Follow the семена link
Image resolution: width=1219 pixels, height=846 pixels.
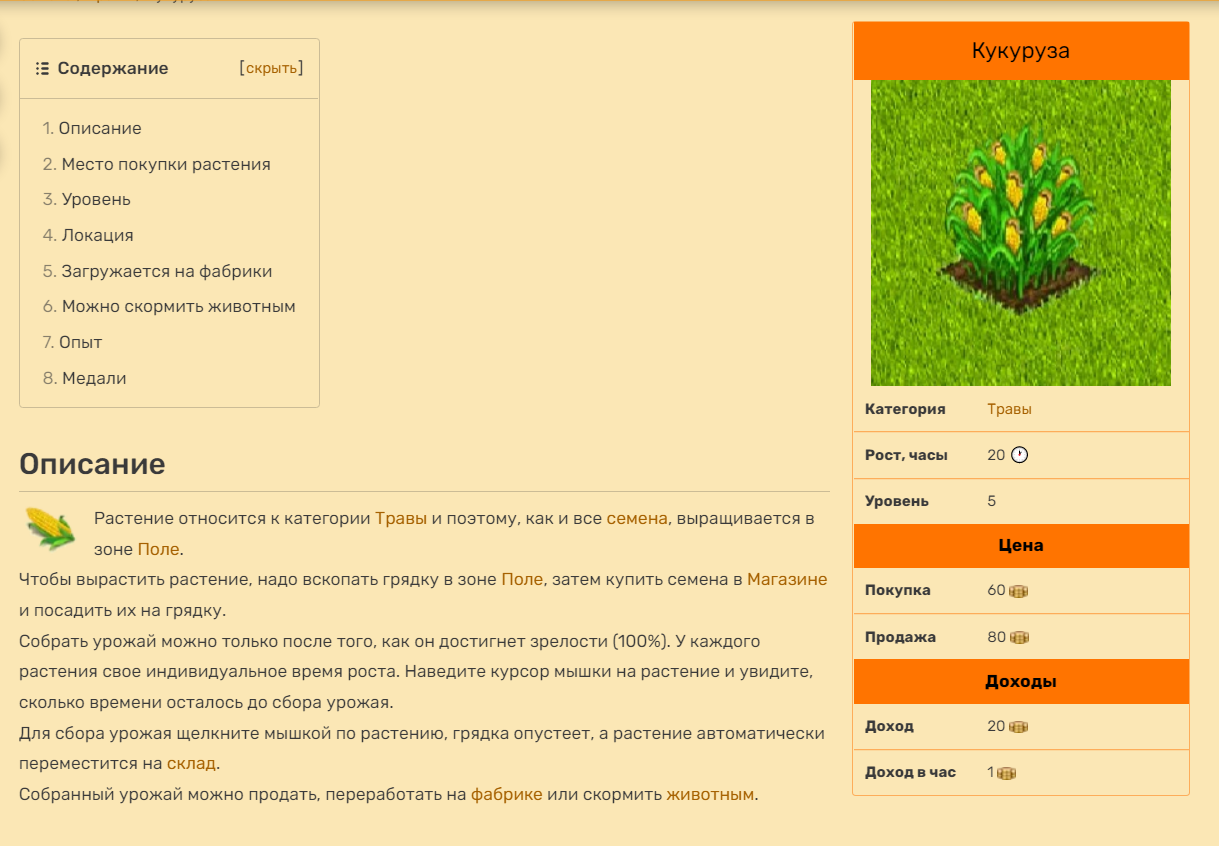click(x=637, y=518)
